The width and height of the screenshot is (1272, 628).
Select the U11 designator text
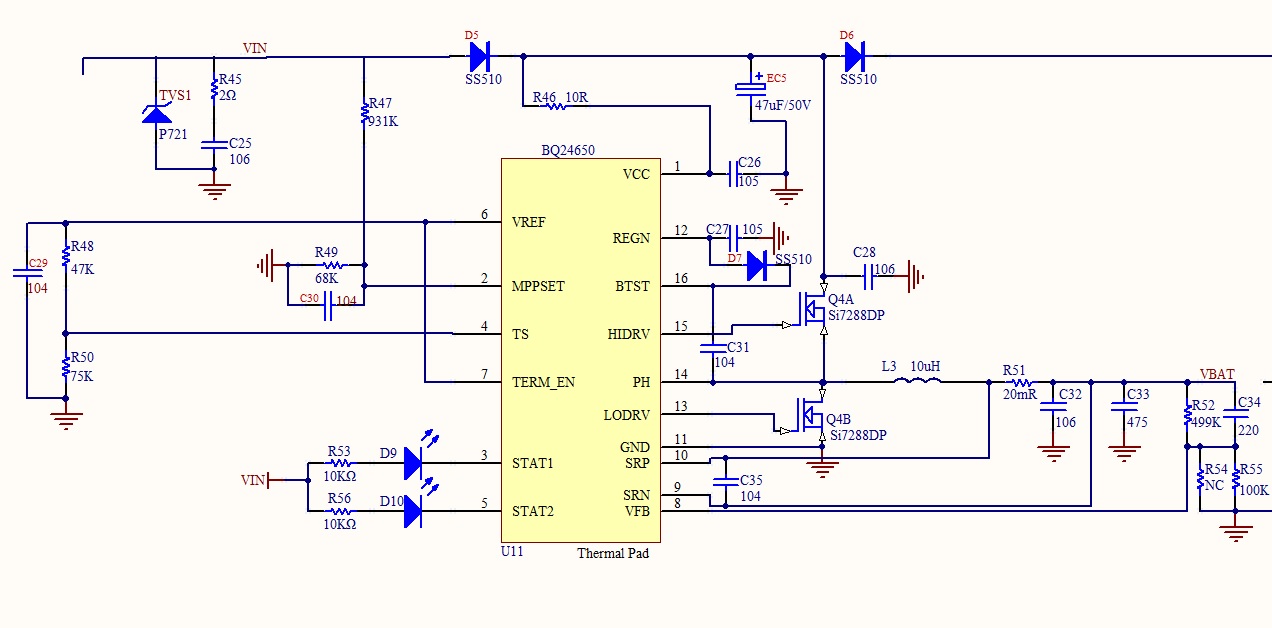513,552
